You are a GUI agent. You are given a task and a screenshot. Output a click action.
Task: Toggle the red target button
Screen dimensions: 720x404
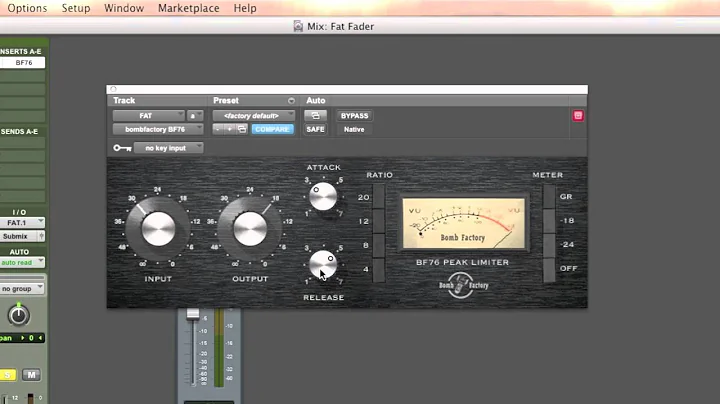pyautogui.click(x=578, y=116)
